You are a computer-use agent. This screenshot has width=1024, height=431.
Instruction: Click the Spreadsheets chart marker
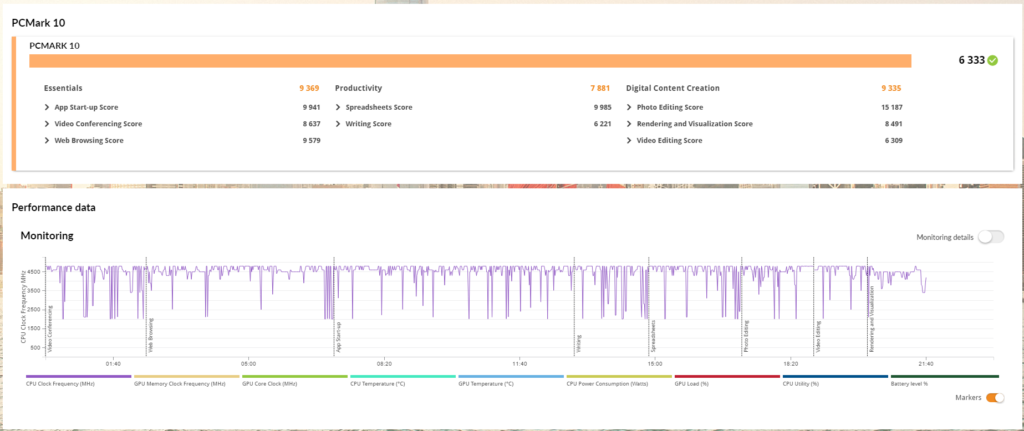(652, 337)
